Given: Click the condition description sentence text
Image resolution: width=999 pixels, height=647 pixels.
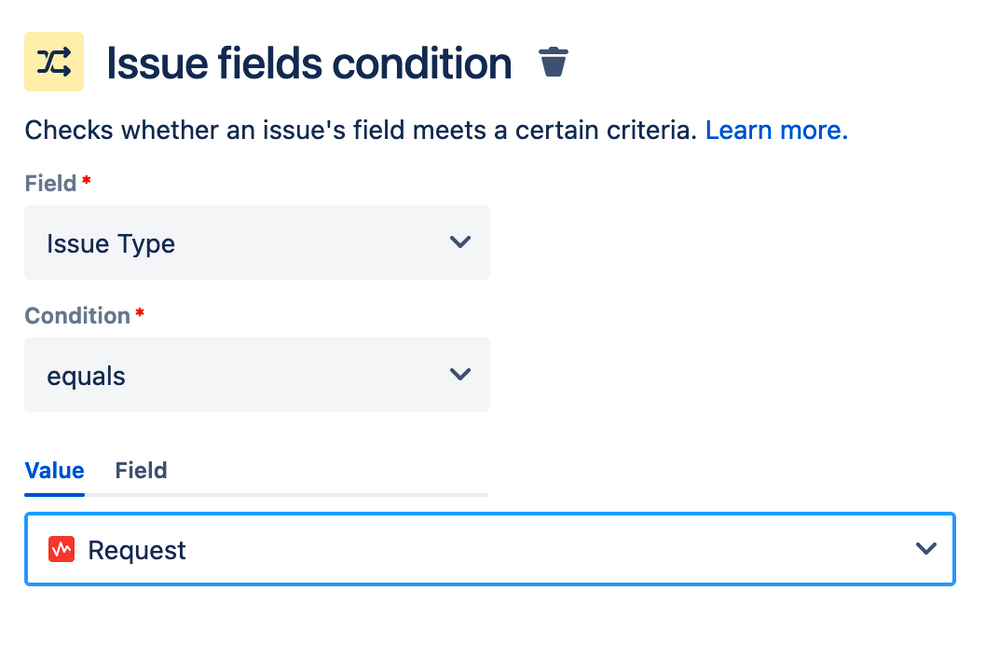Looking at the screenshot, I should click(x=361, y=130).
